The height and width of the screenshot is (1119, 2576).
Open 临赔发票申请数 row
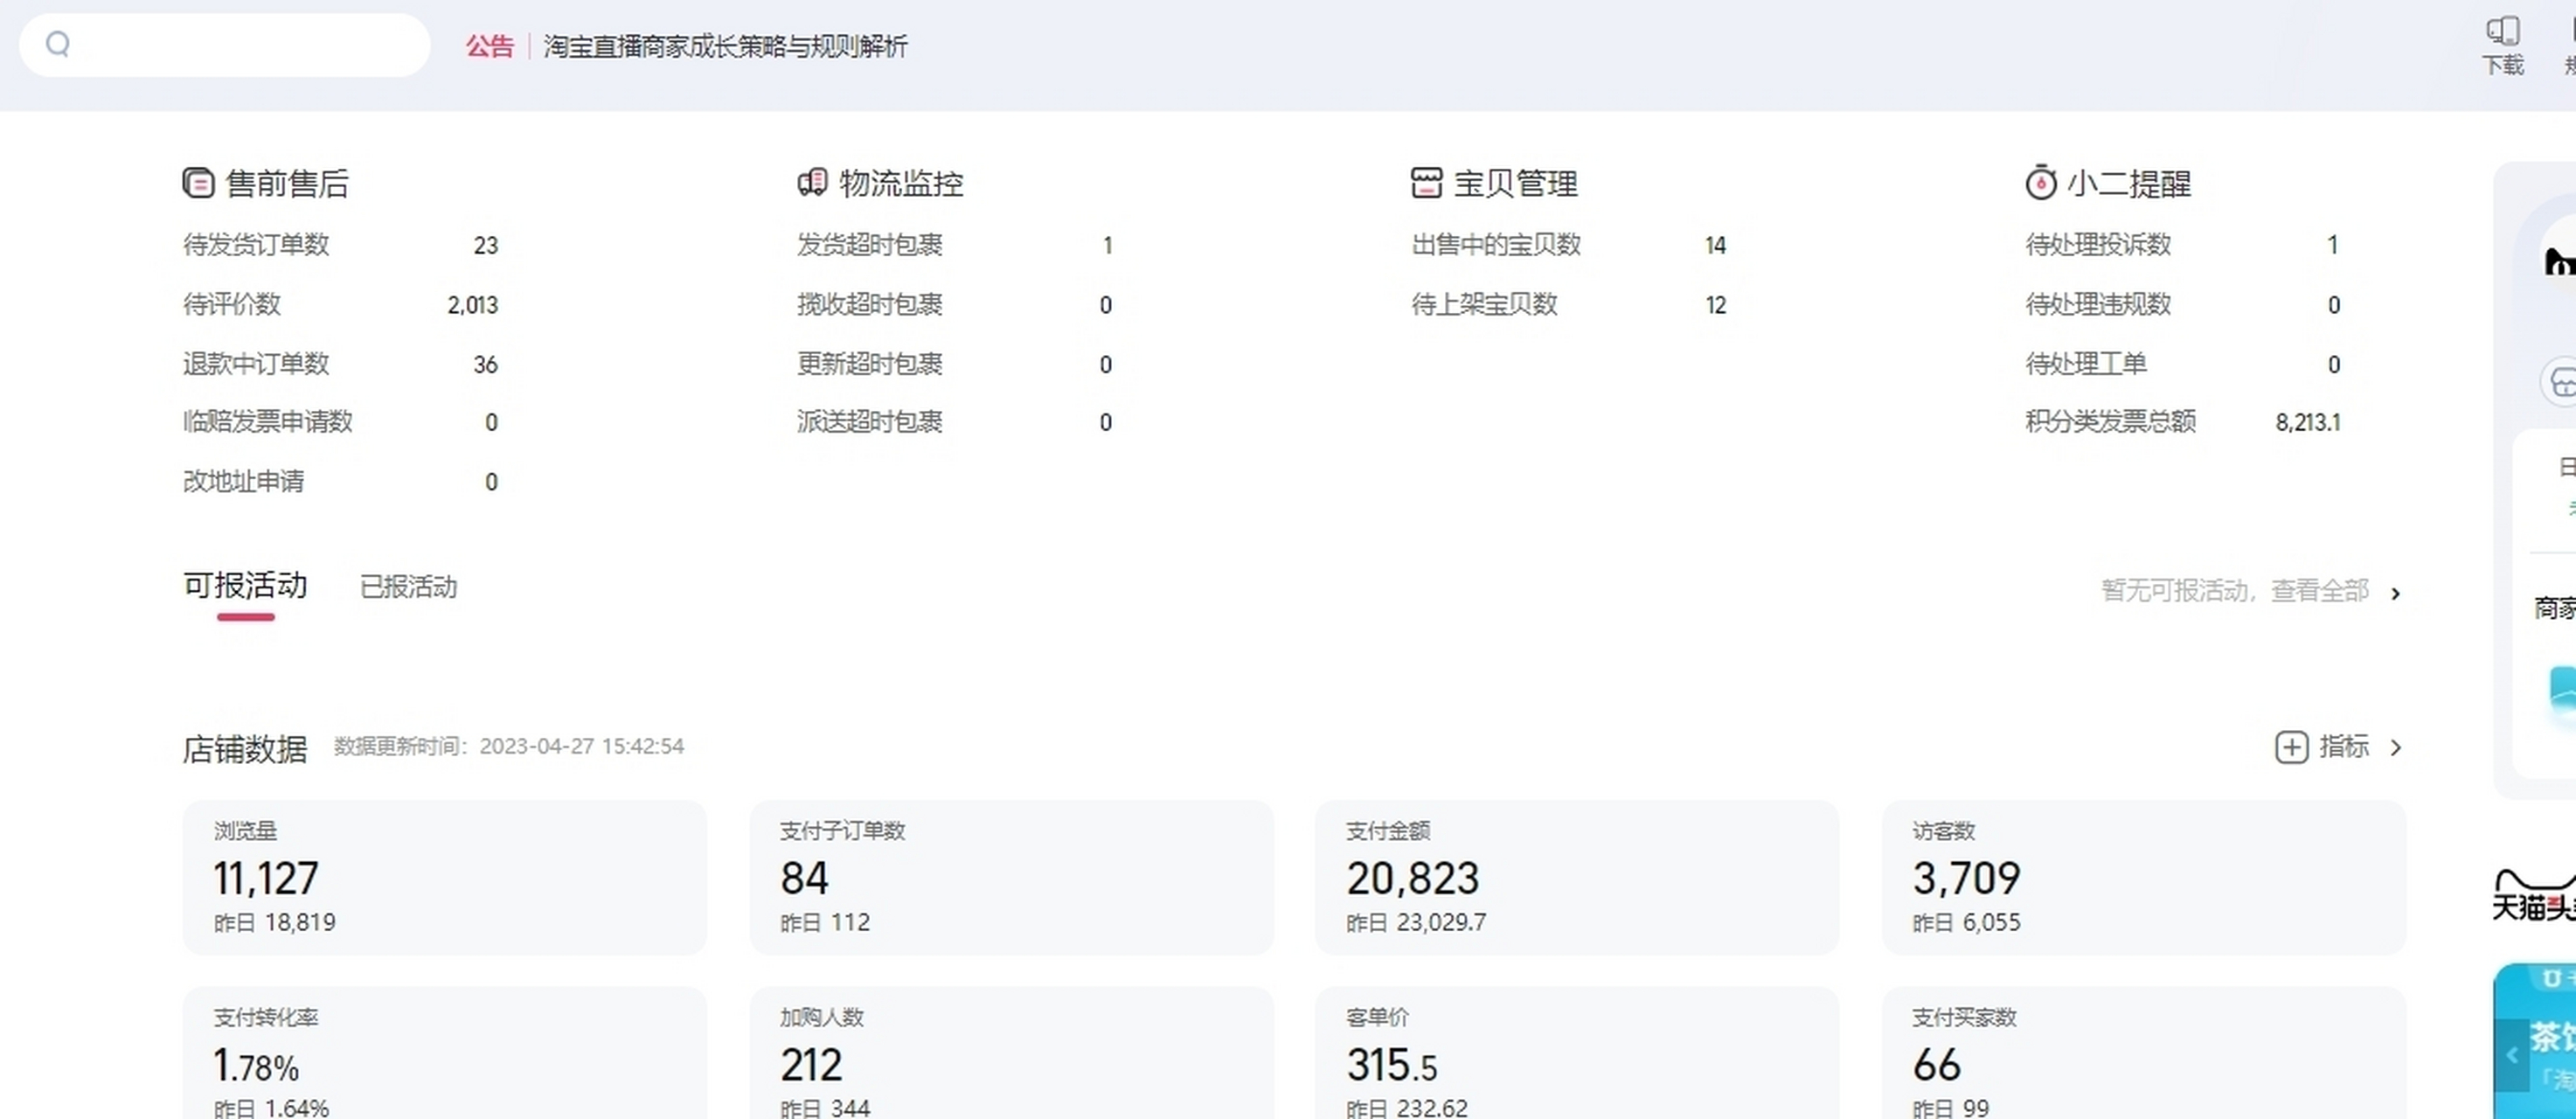point(340,422)
